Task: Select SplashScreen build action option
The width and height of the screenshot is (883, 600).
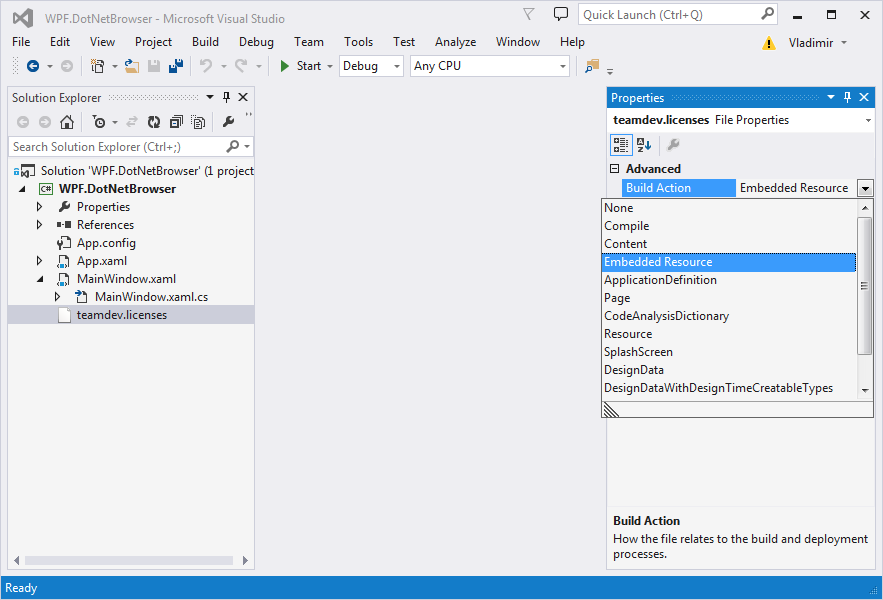Action: tap(729, 352)
